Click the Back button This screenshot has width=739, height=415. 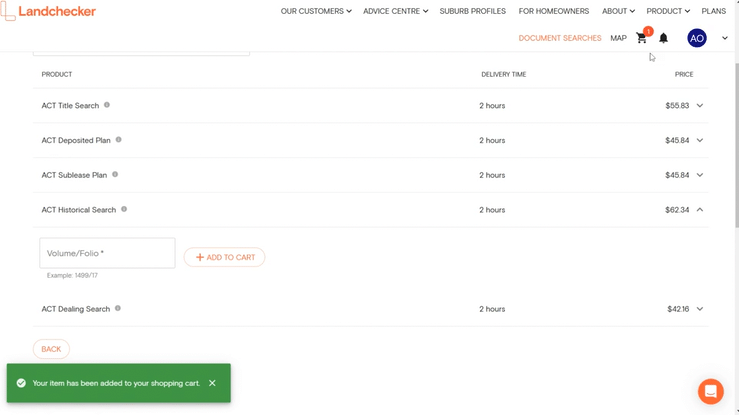click(51, 349)
